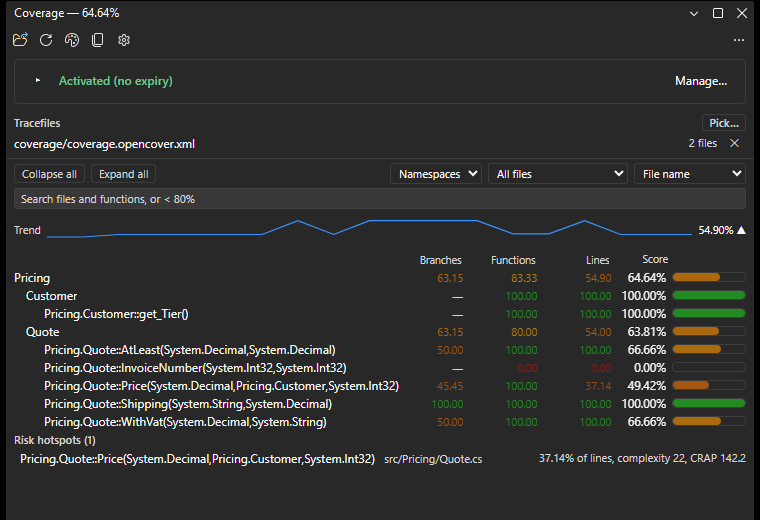Open tracefile folder icon in toolbar

coord(20,40)
